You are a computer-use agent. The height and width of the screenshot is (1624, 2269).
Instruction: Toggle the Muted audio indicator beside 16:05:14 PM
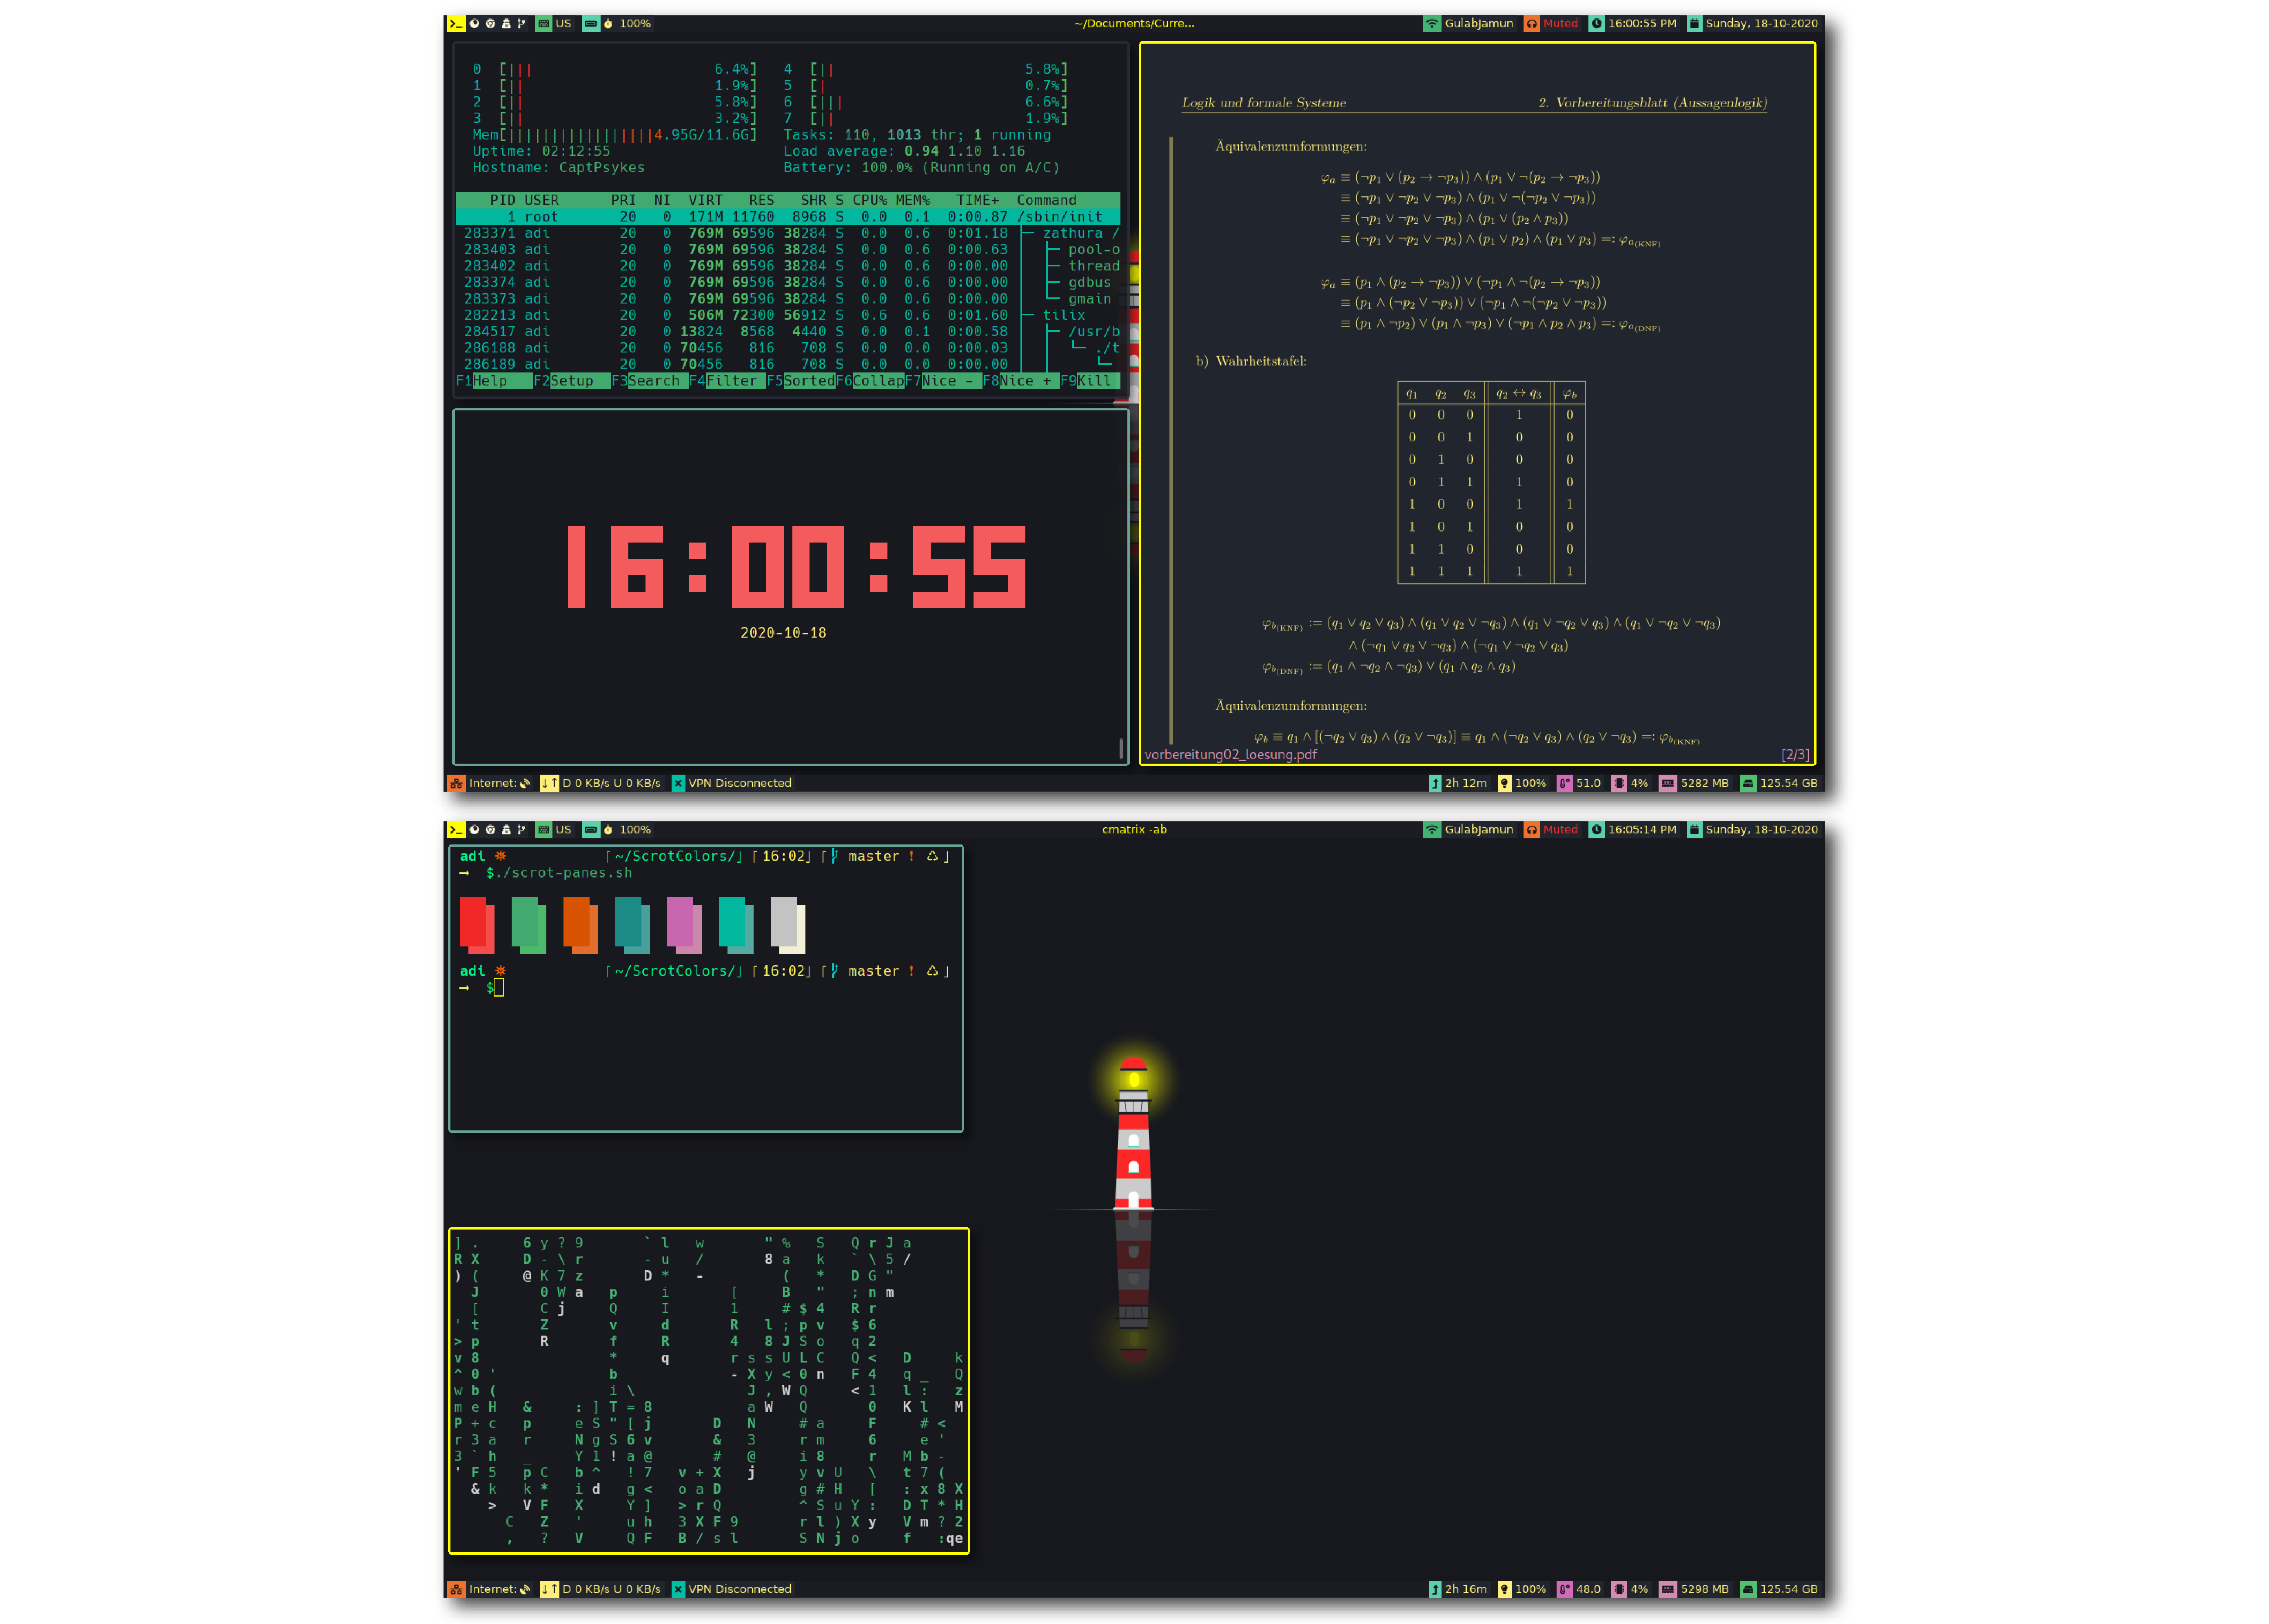1551,829
